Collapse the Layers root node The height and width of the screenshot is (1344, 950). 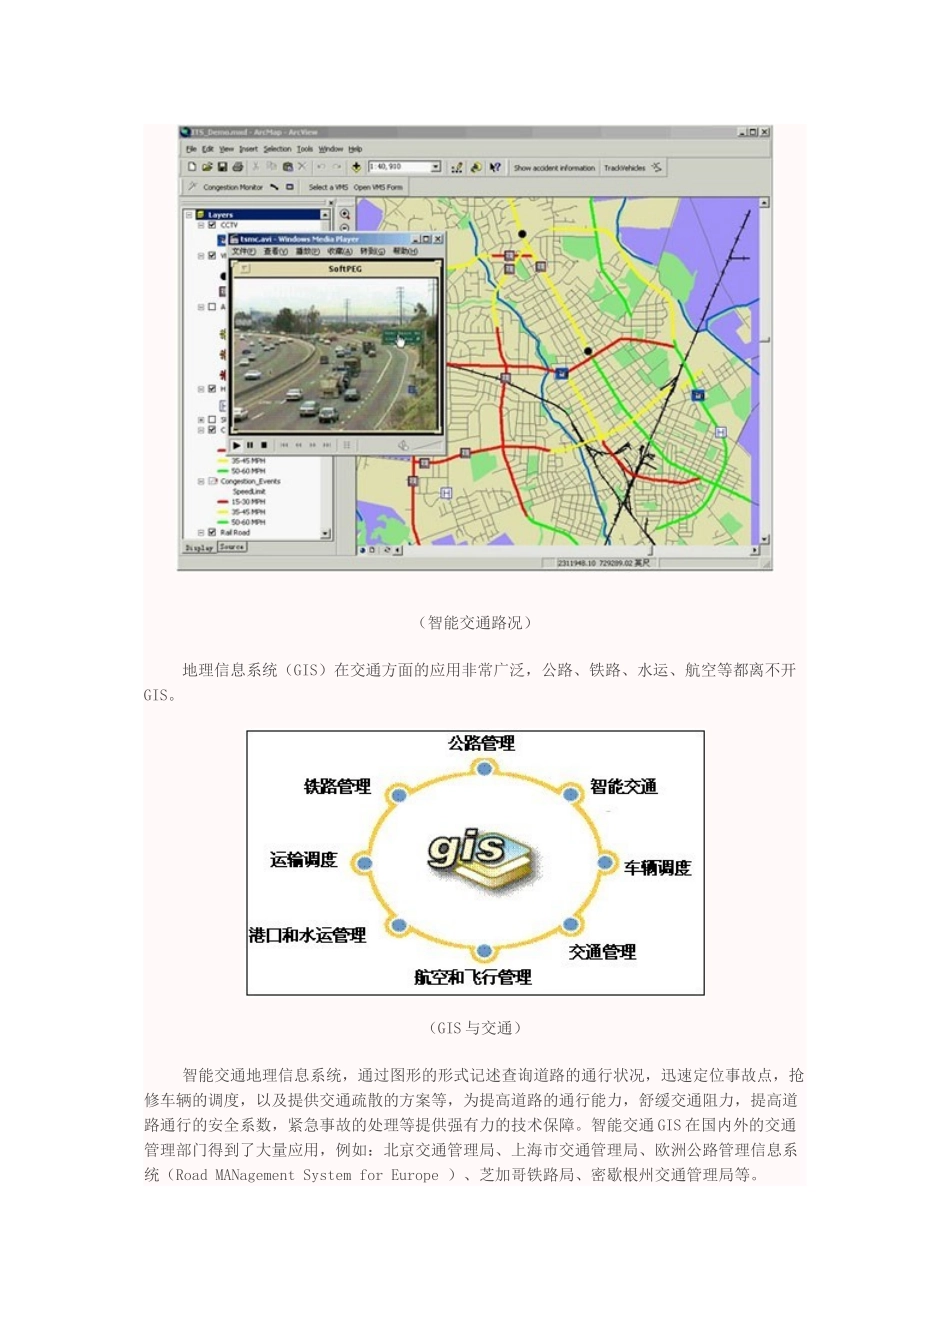pos(189,215)
